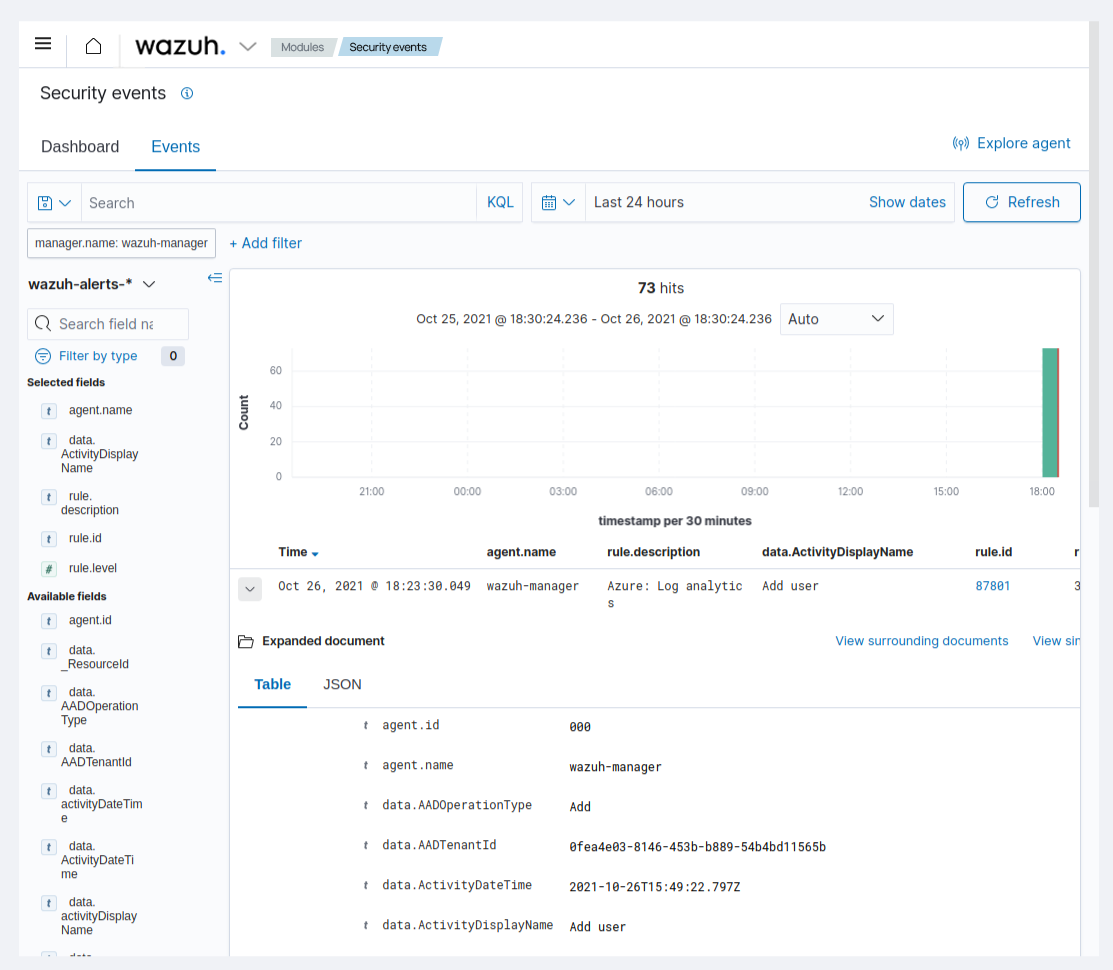Sort by the Time column header
The image size is (1113, 970).
tap(298, 552)
